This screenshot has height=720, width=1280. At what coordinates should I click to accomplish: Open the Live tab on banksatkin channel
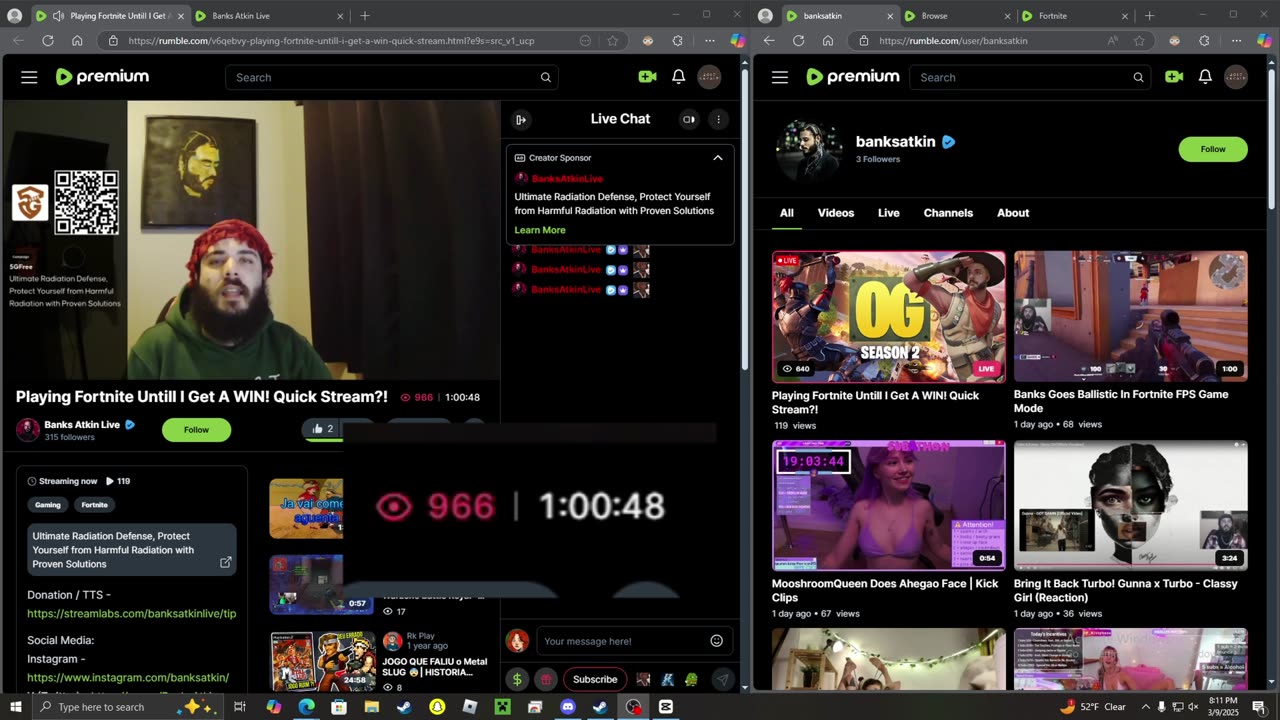click(889, 213)
